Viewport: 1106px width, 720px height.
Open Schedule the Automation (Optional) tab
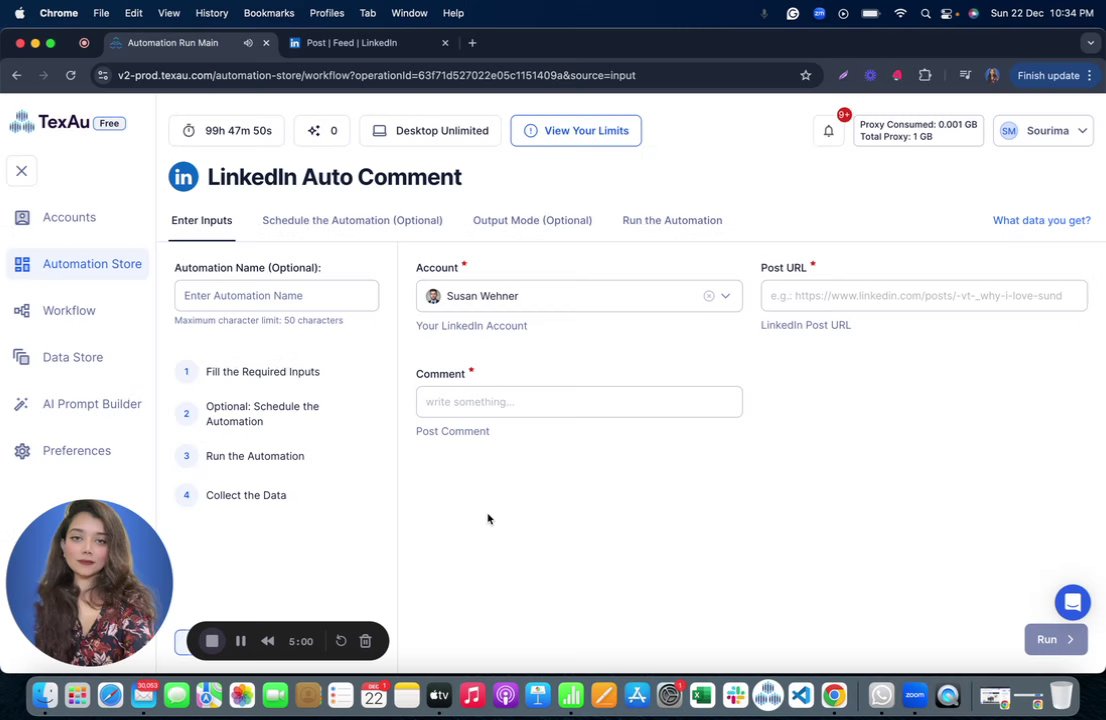click(353, 221)
